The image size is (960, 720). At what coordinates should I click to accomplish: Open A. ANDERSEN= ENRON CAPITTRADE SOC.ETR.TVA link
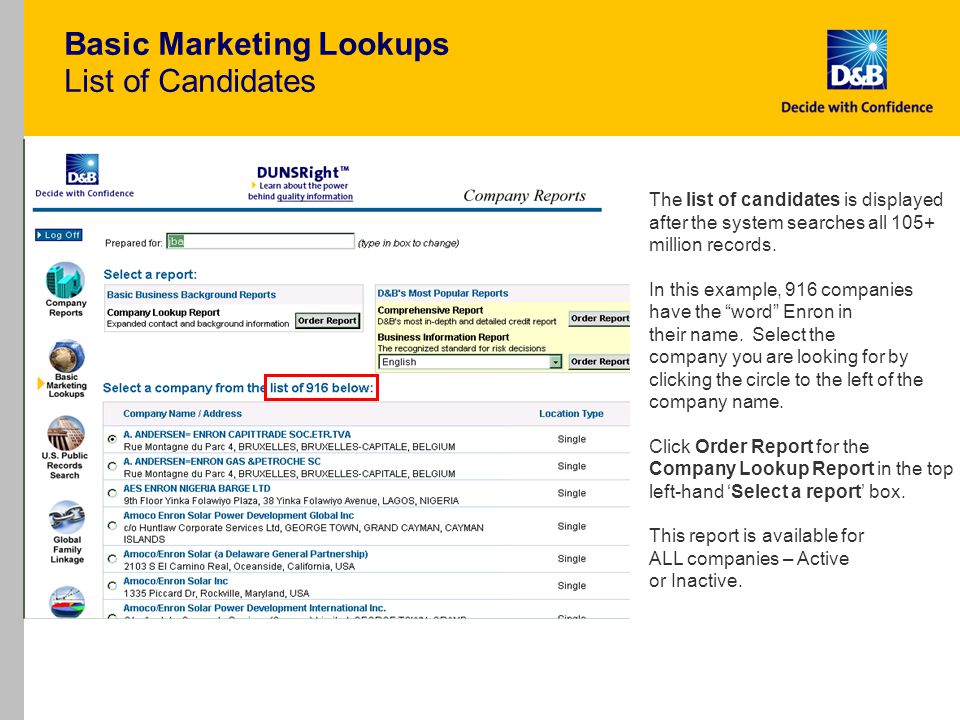(237, 434)
